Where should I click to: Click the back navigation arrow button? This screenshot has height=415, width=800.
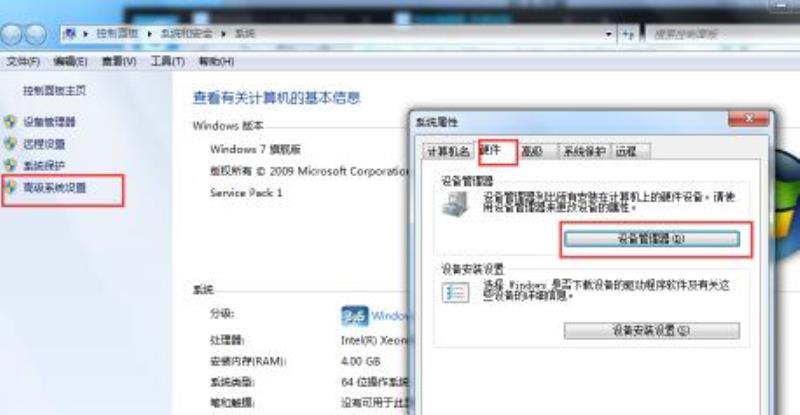(x=11, y=35)
